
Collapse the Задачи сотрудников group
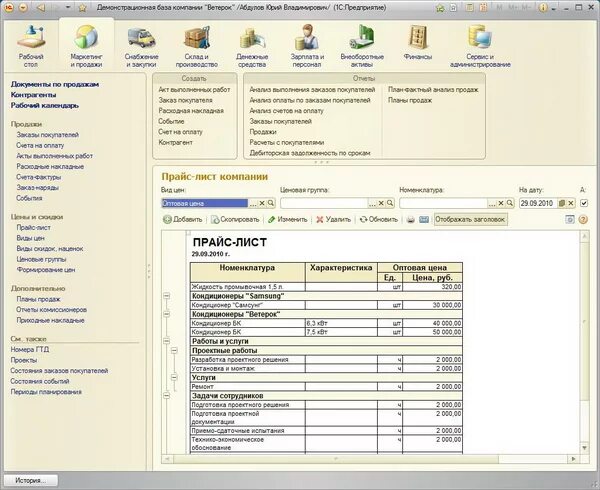(166, 396)
